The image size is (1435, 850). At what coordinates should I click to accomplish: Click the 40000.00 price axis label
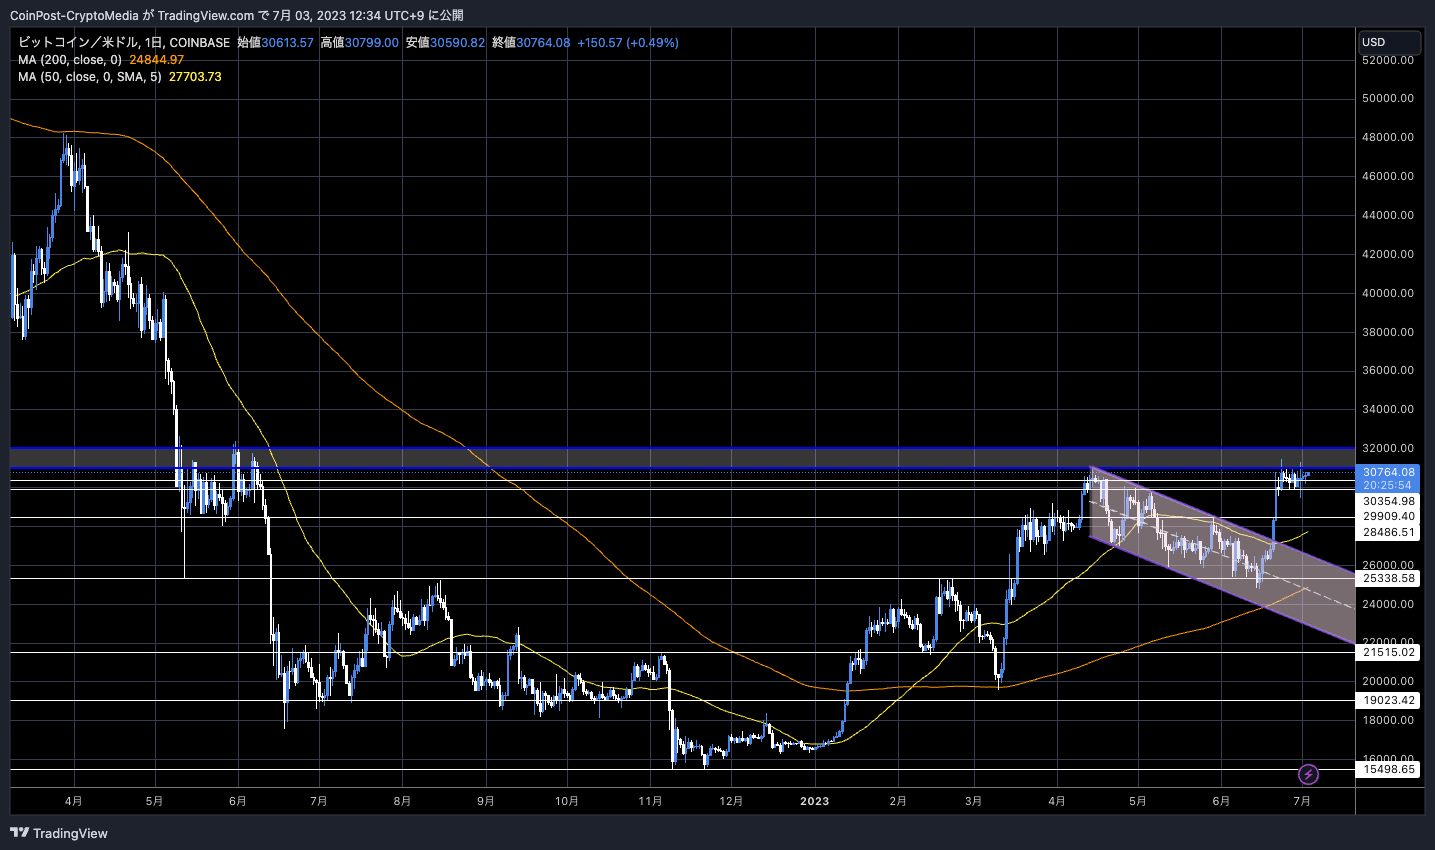[x=1388, y=293]
